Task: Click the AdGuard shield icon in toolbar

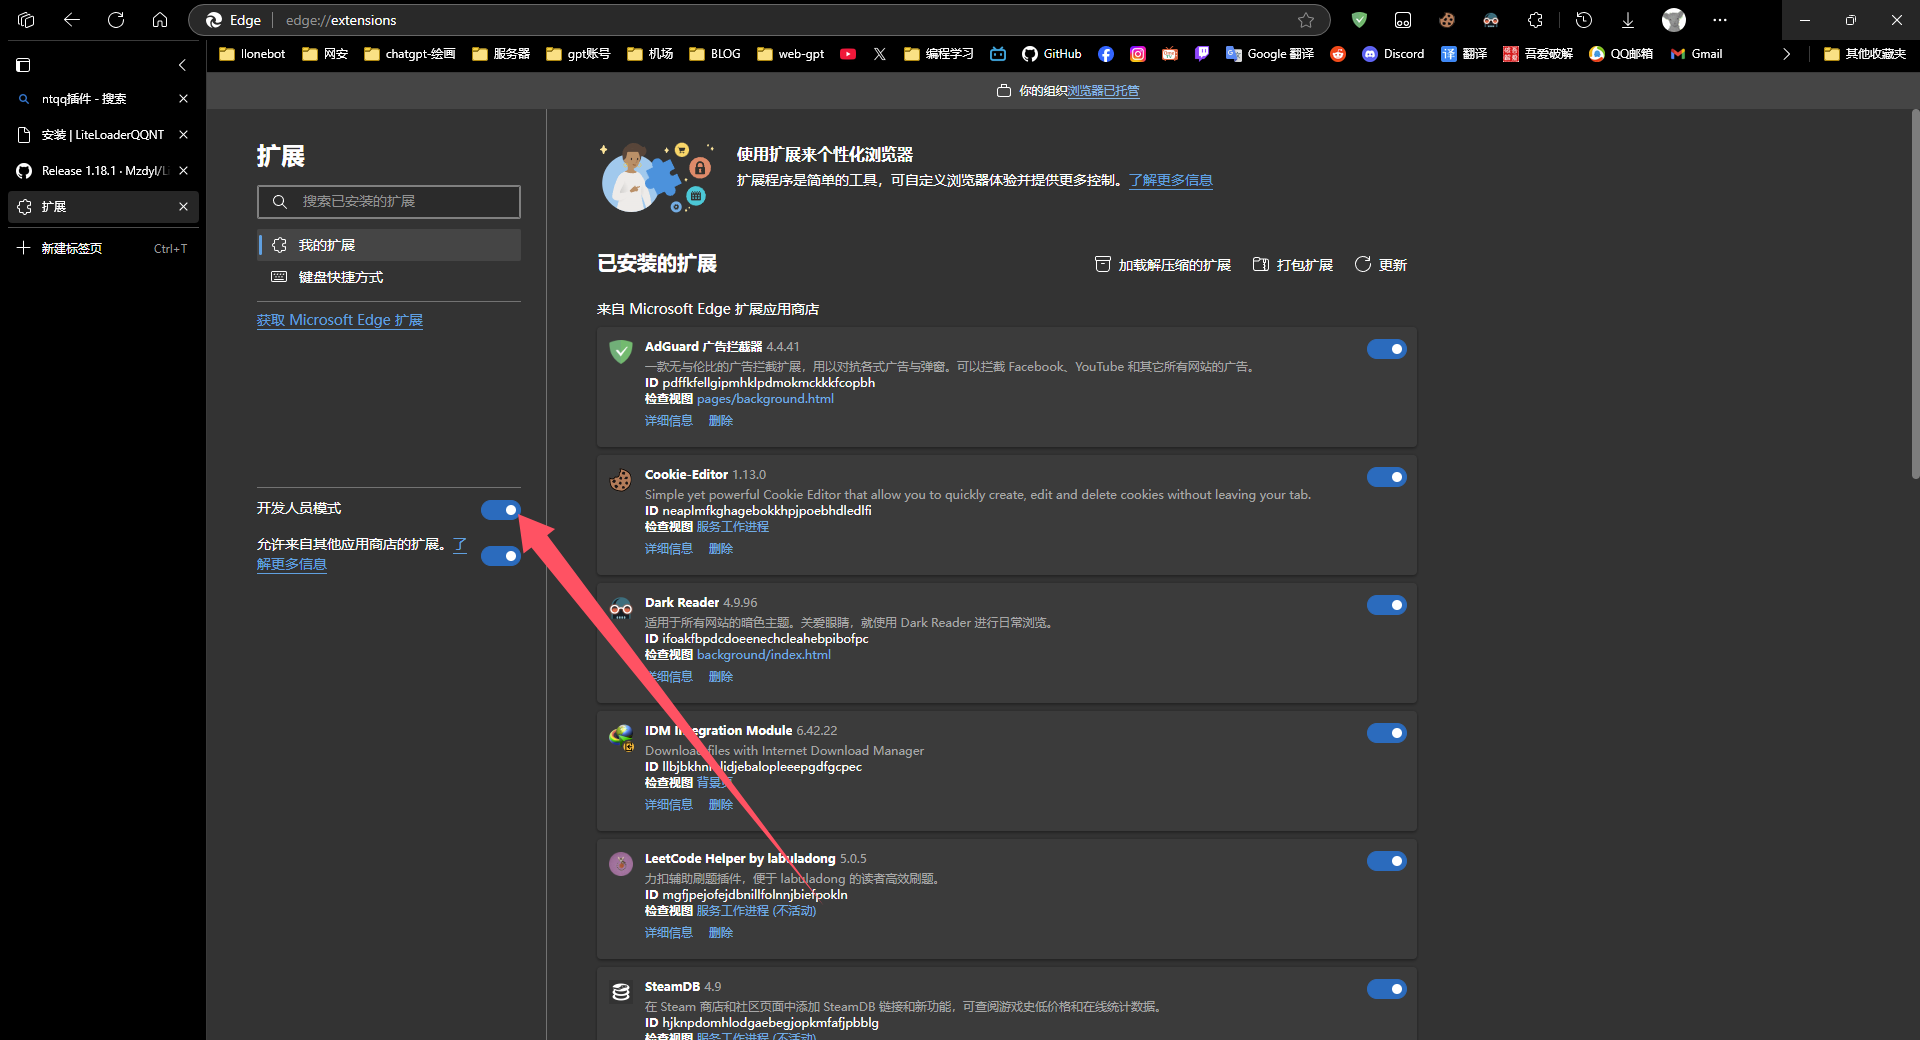Action: (1359, 20)
